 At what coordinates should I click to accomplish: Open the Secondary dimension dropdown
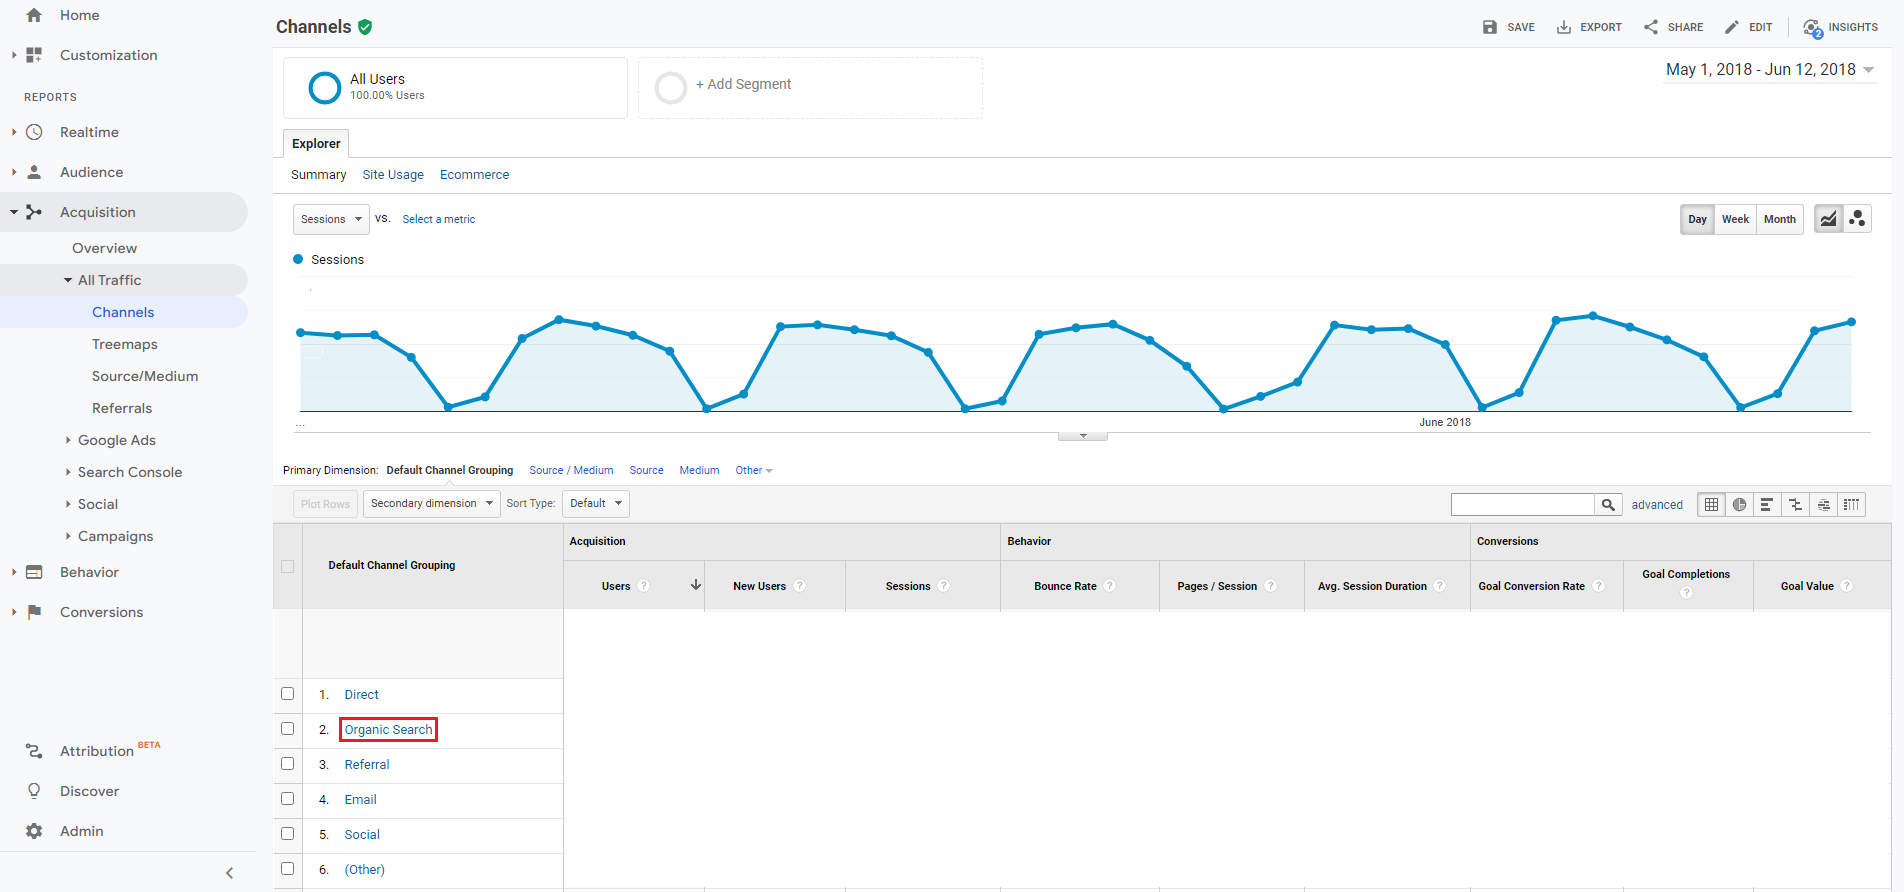coord(432,504)
